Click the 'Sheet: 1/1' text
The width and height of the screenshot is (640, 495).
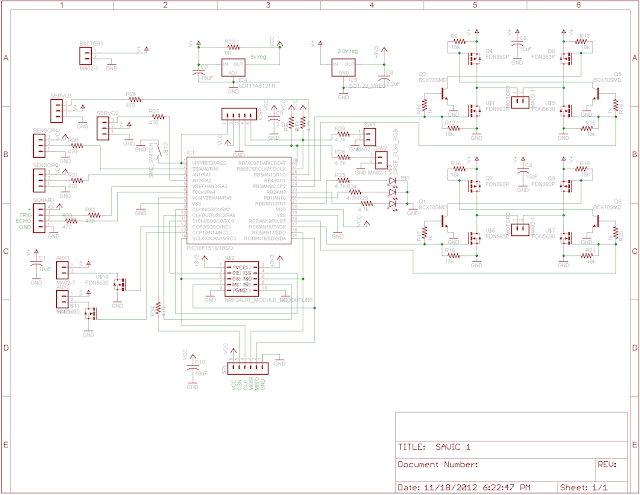click(x=584, y=487)
